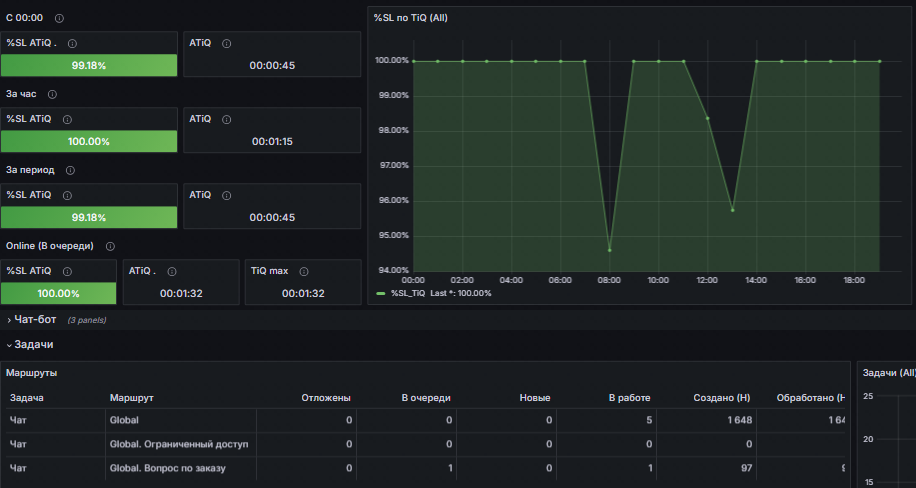Click info icon next to 'Online (В очереди)'
Image resolution: width=916 pixels, height=488 pixels.
110,246
